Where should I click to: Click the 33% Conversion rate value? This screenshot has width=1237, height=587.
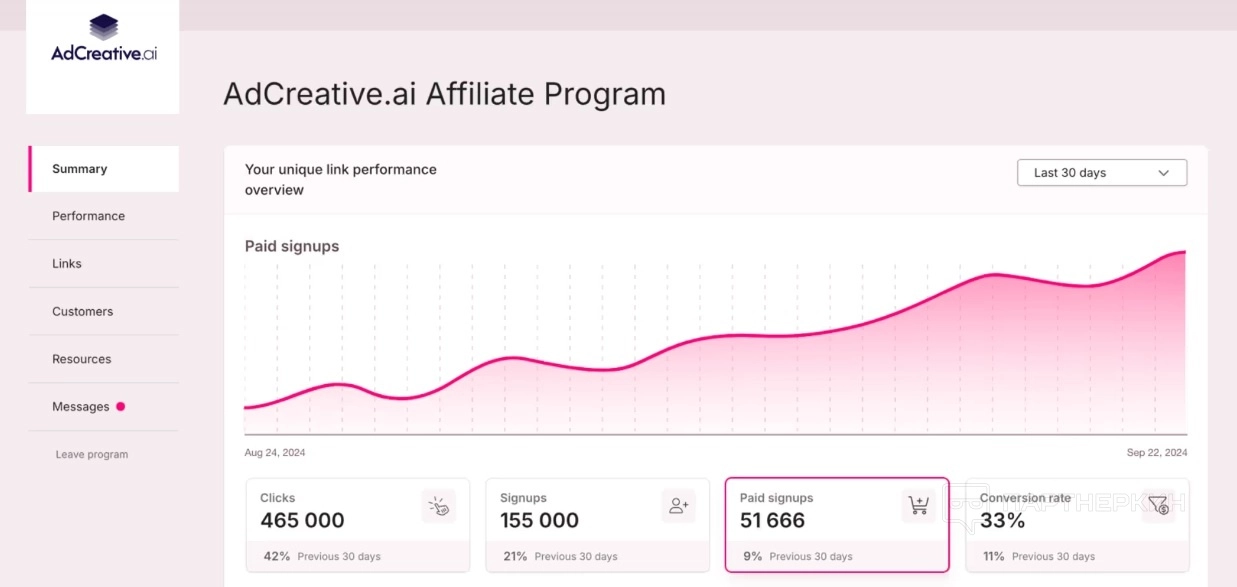1002,520
